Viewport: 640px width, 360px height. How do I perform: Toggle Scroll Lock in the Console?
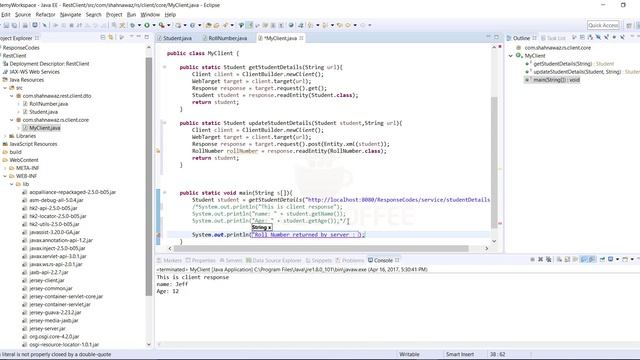[x=567, y=260]
